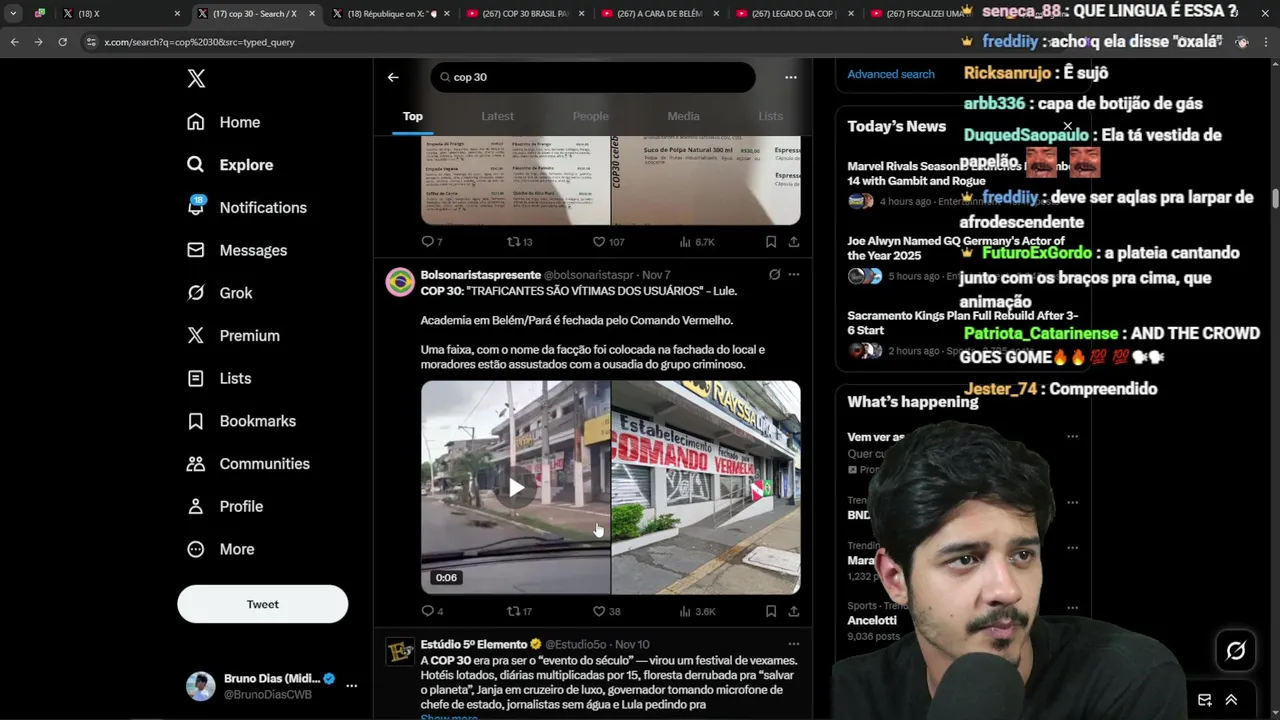1280x720 pixels.
Task: Open new message icon in messages drawer
Action: tap(1205, 700)
